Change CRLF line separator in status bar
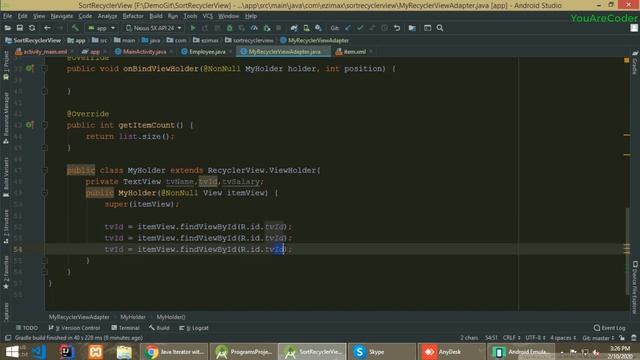 coord(511,338)
